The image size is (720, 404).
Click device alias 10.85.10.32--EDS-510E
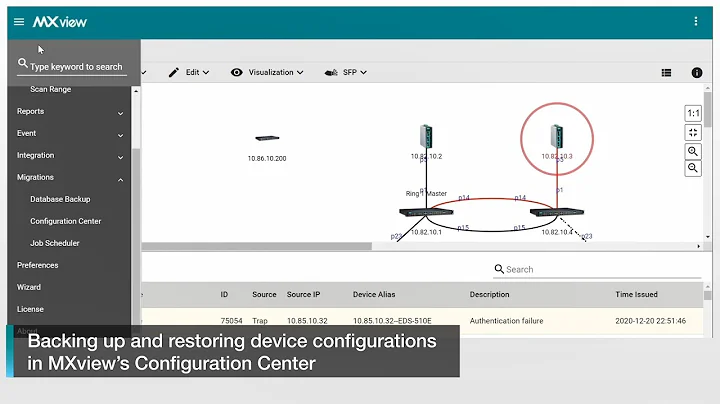(392, 321)
